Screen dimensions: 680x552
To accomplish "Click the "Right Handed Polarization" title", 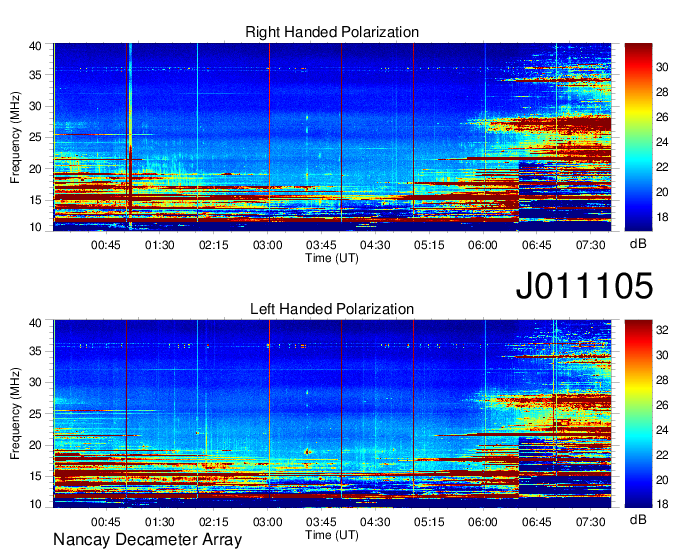I will pos(332,32).
